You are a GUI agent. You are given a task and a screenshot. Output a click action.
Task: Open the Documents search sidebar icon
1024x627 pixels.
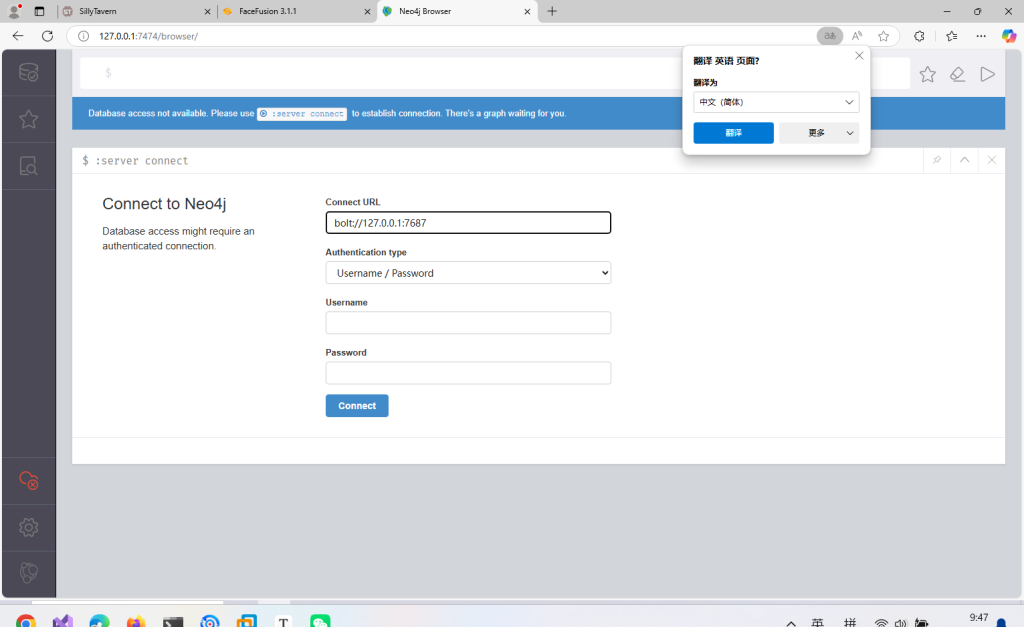(28, 166)
